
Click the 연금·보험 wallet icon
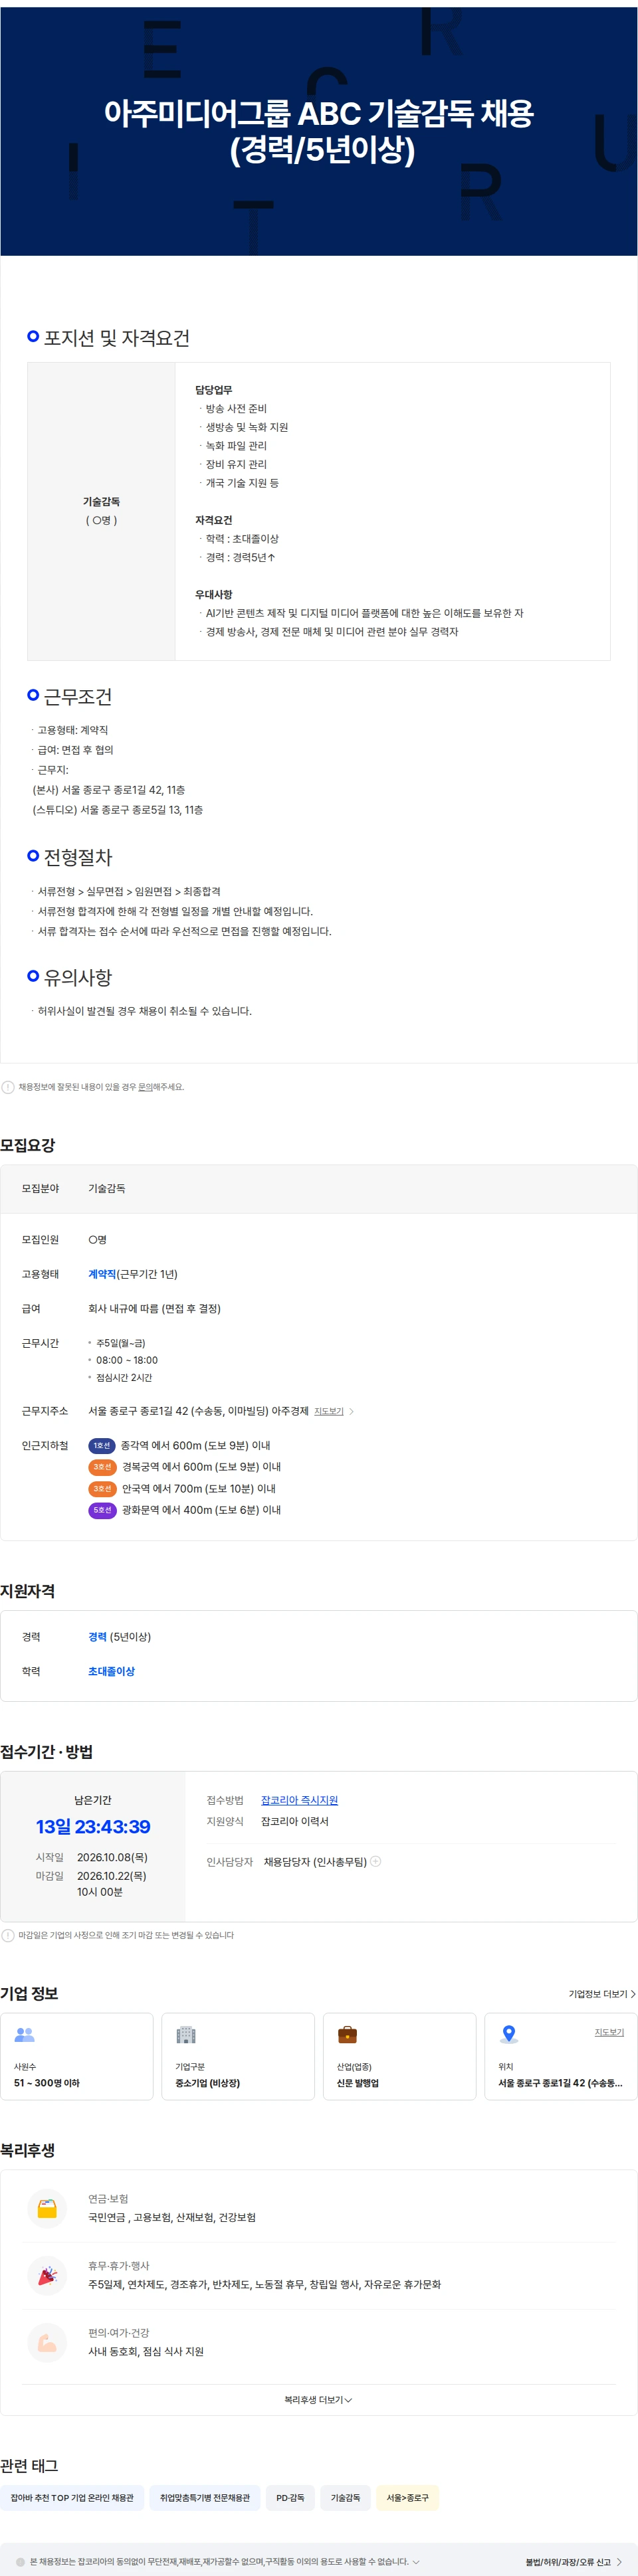coord(47,2208)
